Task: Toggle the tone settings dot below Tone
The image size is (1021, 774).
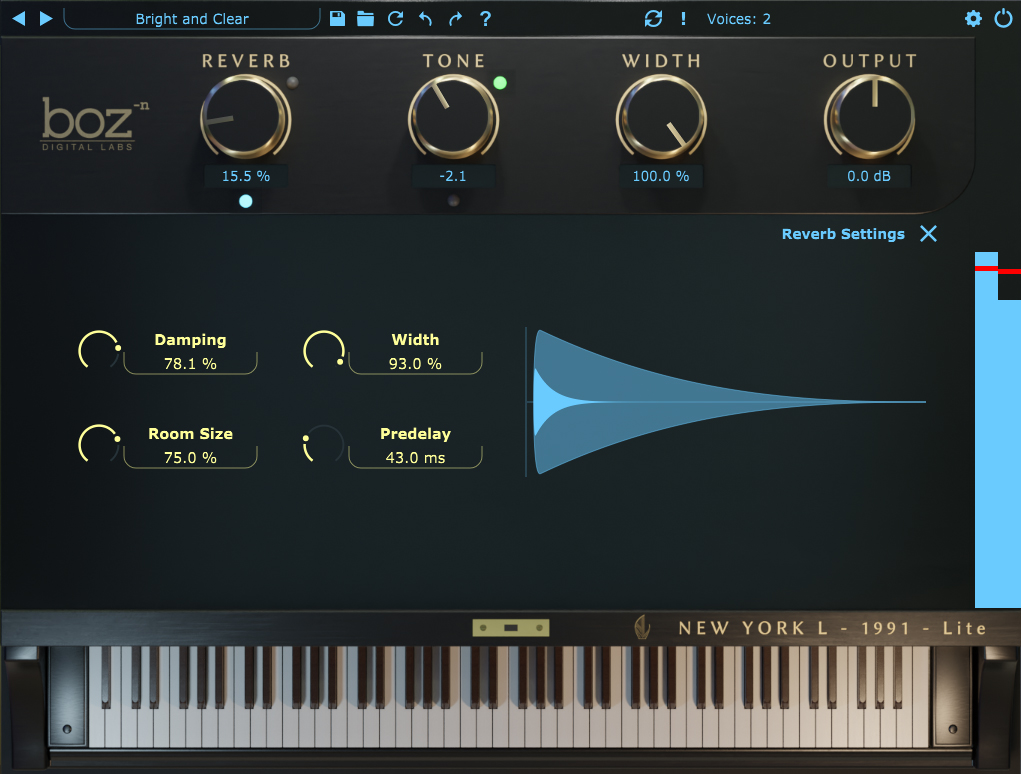Action: point(453,201)
